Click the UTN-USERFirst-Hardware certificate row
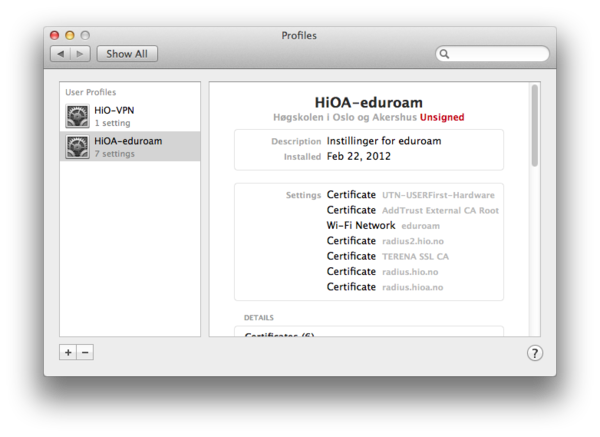Screen dimensions: 600x437 click(411, 195)
